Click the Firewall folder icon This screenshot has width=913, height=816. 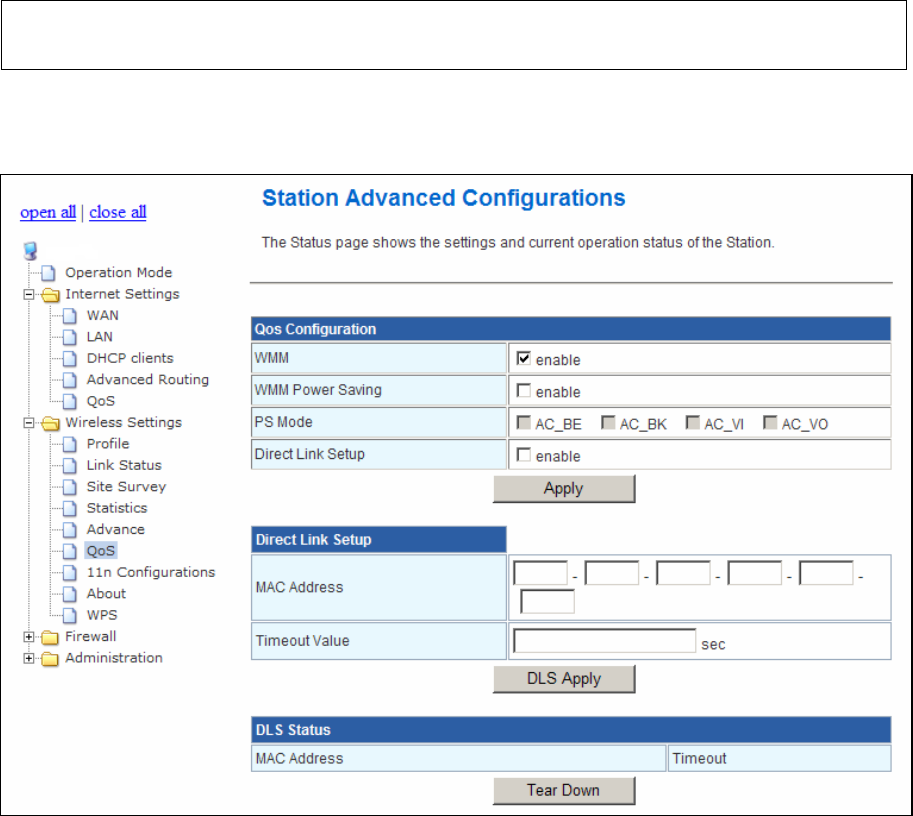coord(51,637)
